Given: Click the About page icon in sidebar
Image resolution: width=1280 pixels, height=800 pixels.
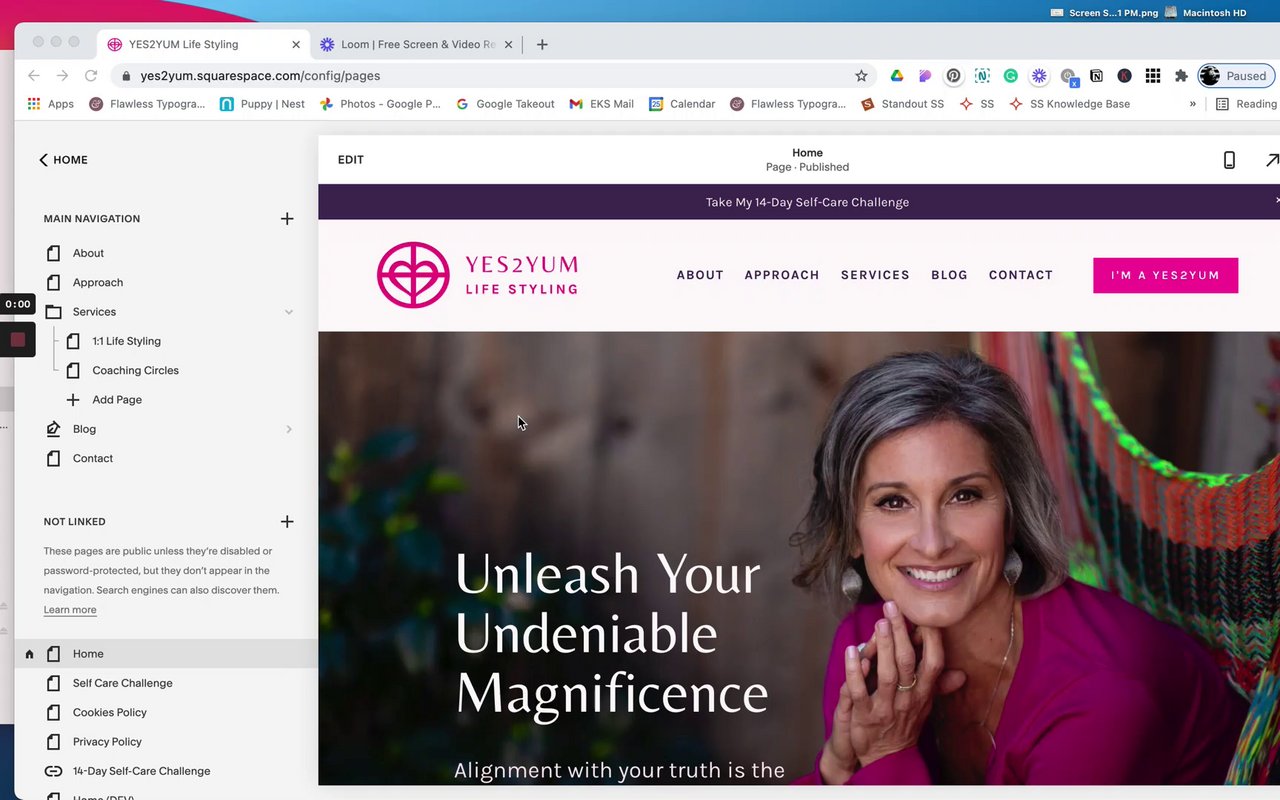Looking at the screenshot, I should tap(54, 253).
